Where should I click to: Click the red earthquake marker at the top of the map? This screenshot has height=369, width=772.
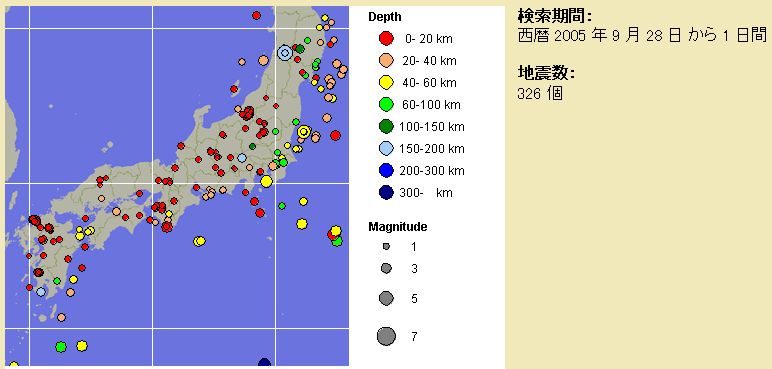click(256, 15)
